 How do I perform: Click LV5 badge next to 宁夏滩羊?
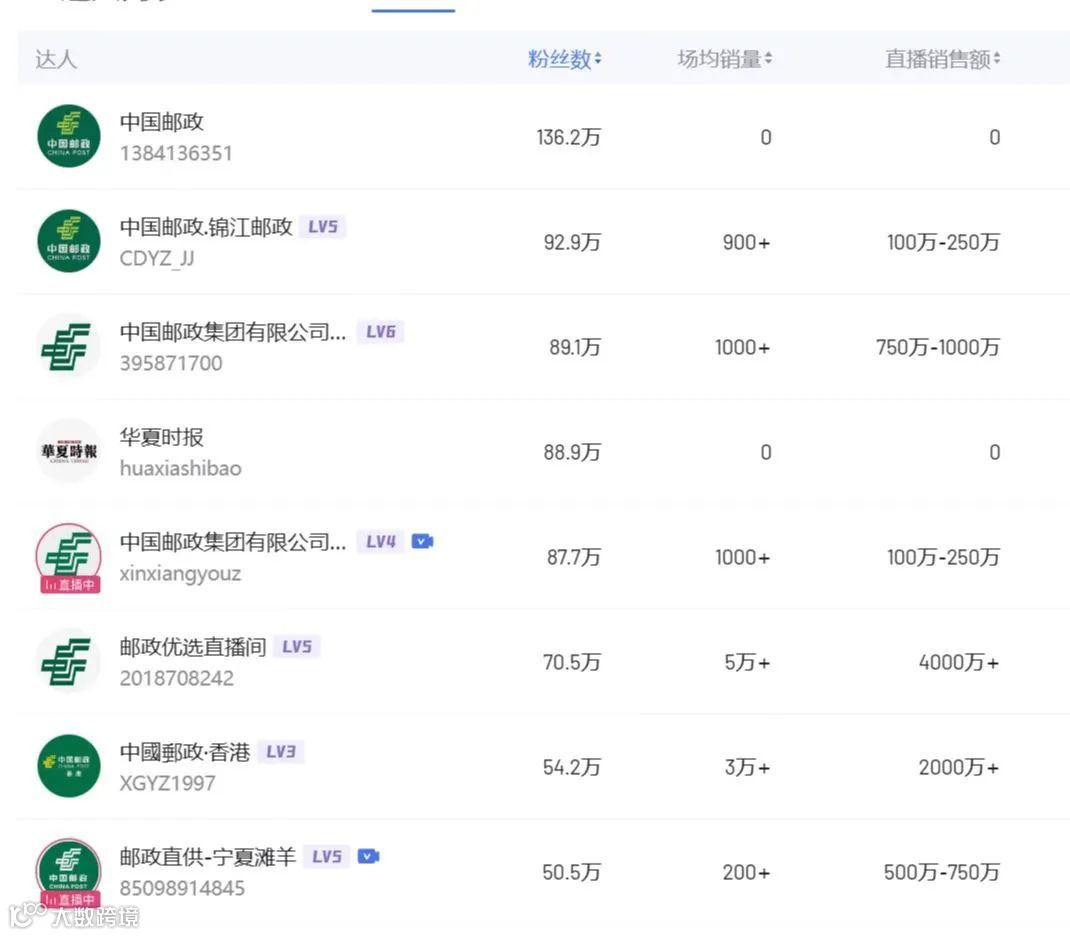coord(327,857)
